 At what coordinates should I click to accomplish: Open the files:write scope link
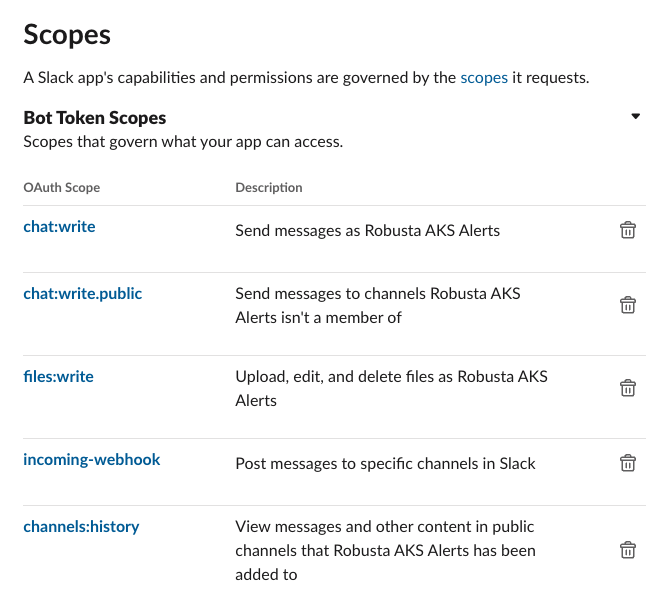(58, 377)
